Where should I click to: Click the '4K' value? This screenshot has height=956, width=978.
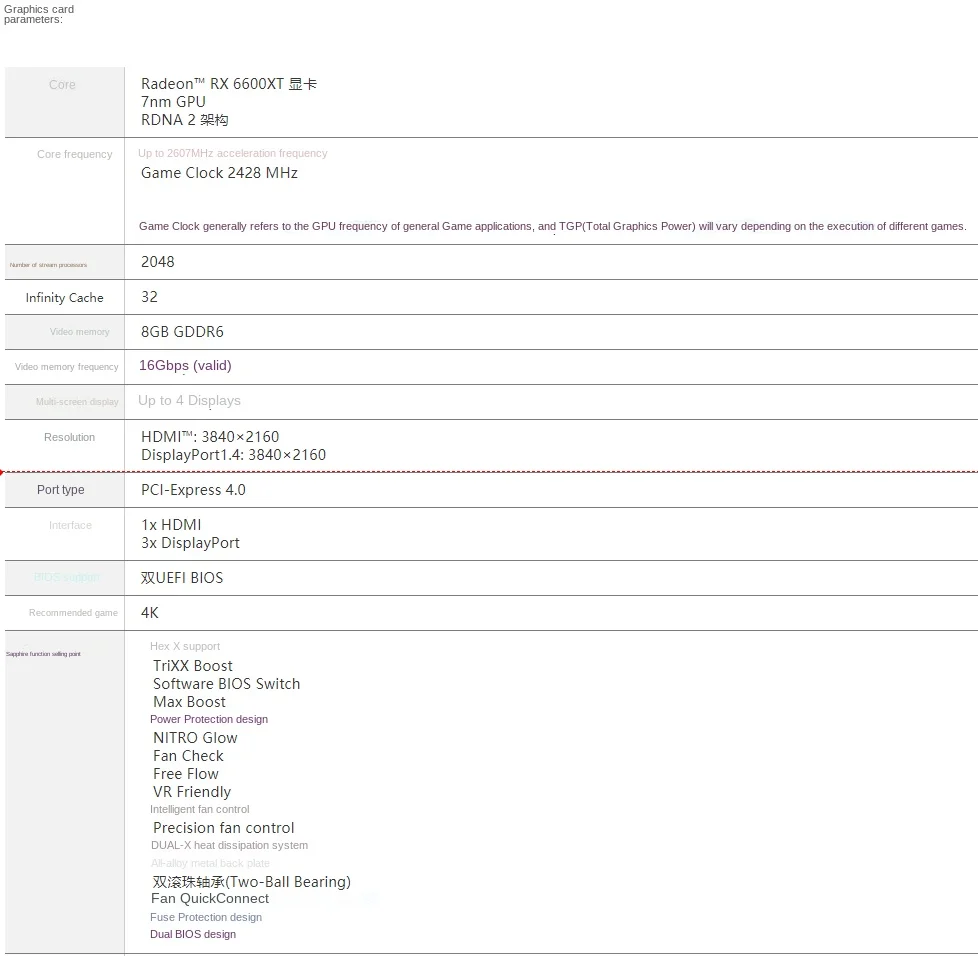point(150,612)
